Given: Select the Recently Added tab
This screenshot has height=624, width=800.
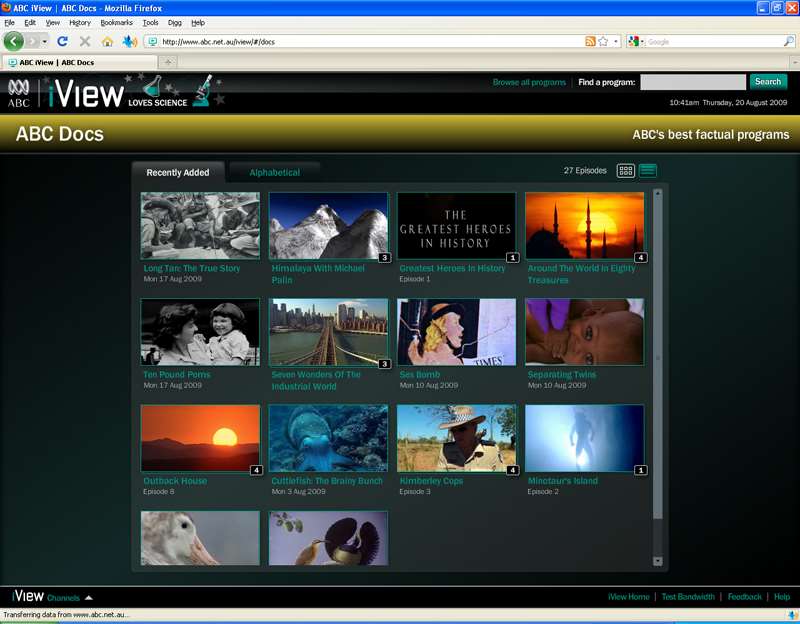Looking at the screenshot, I should [178, 172].
